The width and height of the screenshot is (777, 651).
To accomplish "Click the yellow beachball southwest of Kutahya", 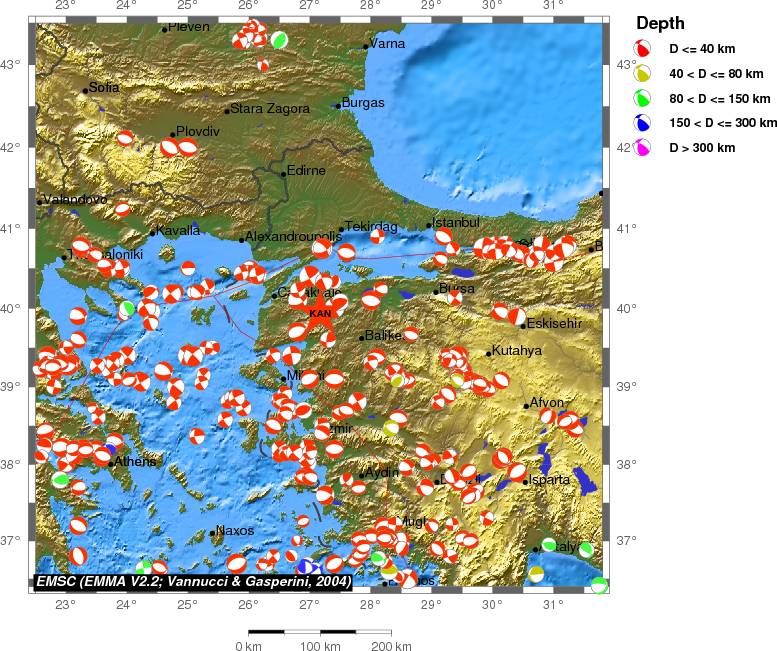I will pos(458,379).
